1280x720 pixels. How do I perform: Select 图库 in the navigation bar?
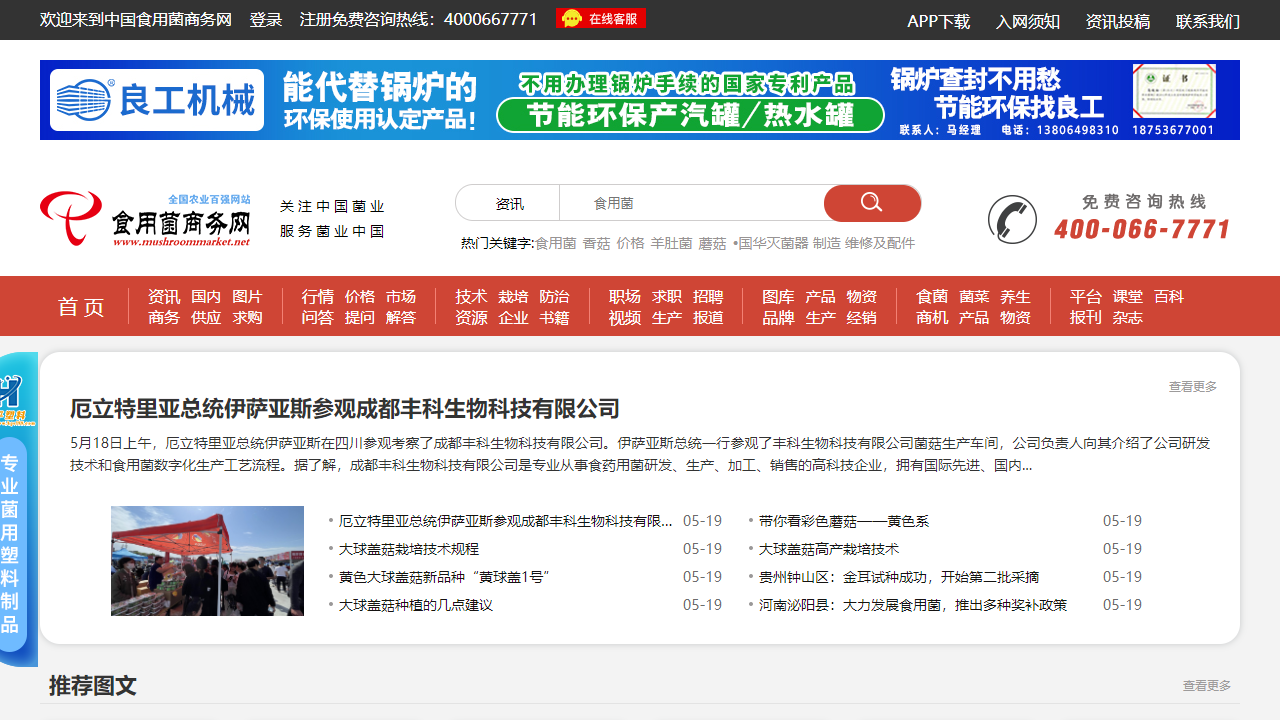point(778,297)
